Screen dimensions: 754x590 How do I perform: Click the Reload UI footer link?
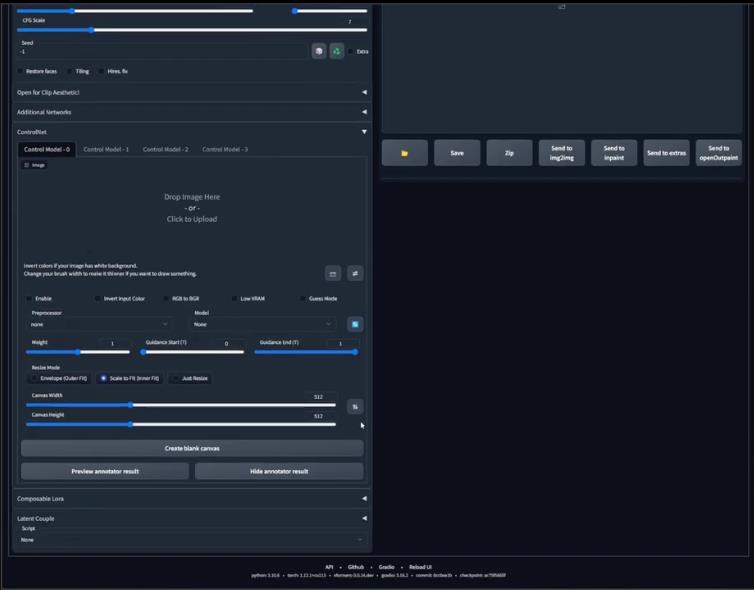click(x=420, y=567)
